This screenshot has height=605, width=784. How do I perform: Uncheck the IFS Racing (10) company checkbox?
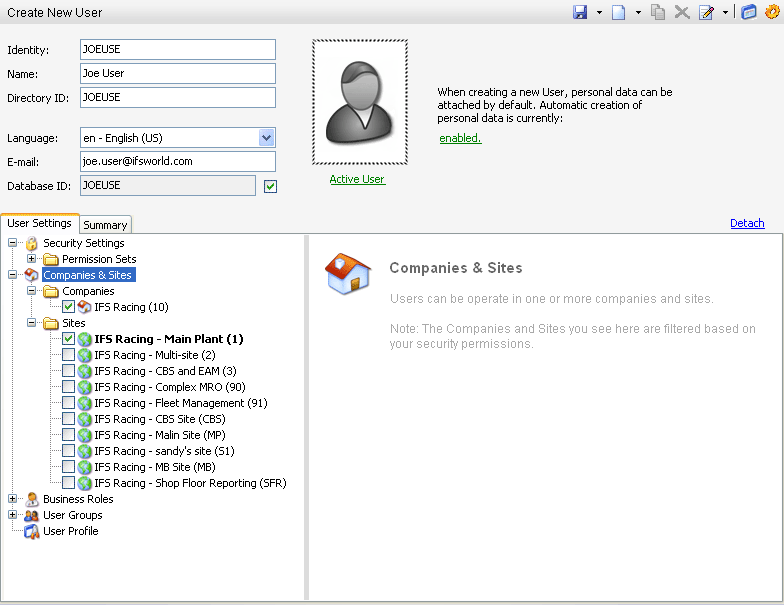click(68, 307)
